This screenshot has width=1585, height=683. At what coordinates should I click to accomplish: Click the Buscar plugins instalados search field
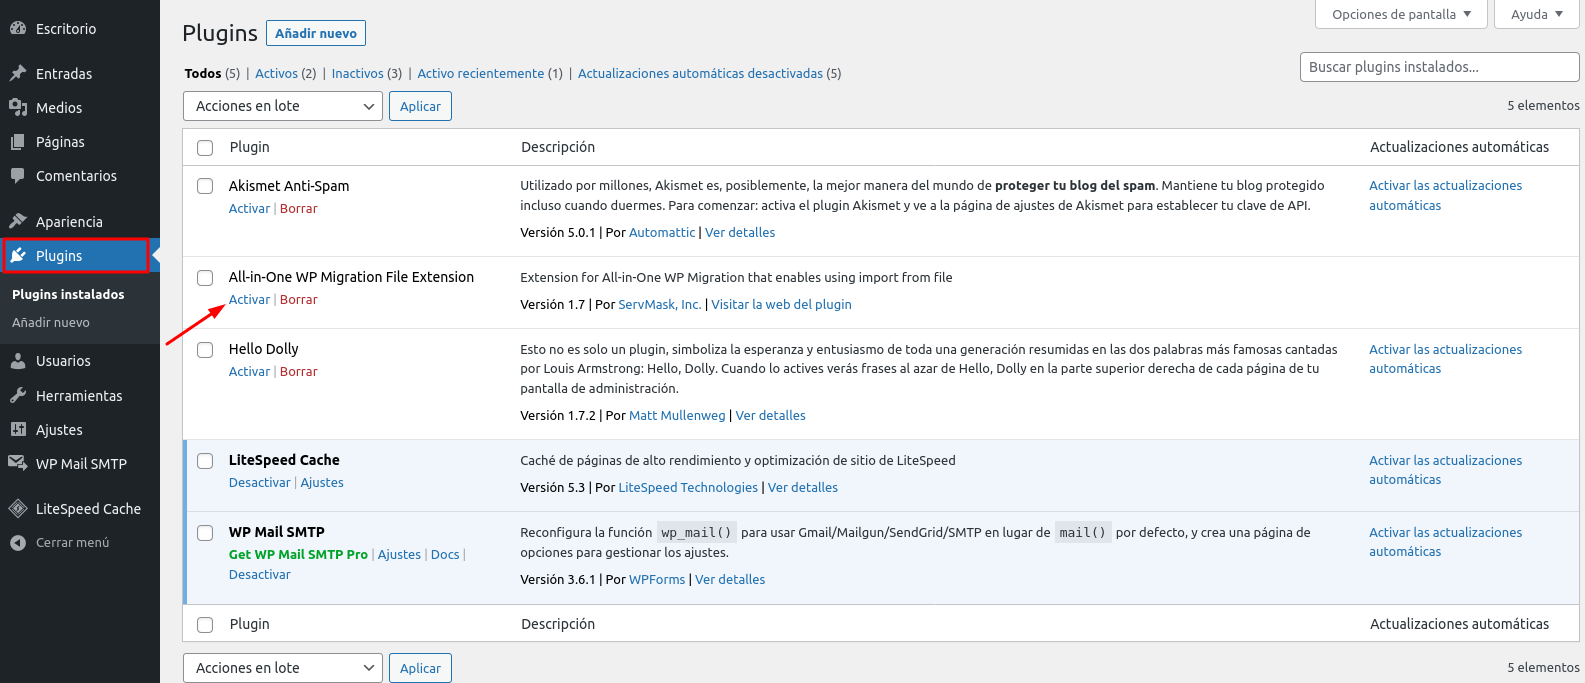tap(1439, 67)
